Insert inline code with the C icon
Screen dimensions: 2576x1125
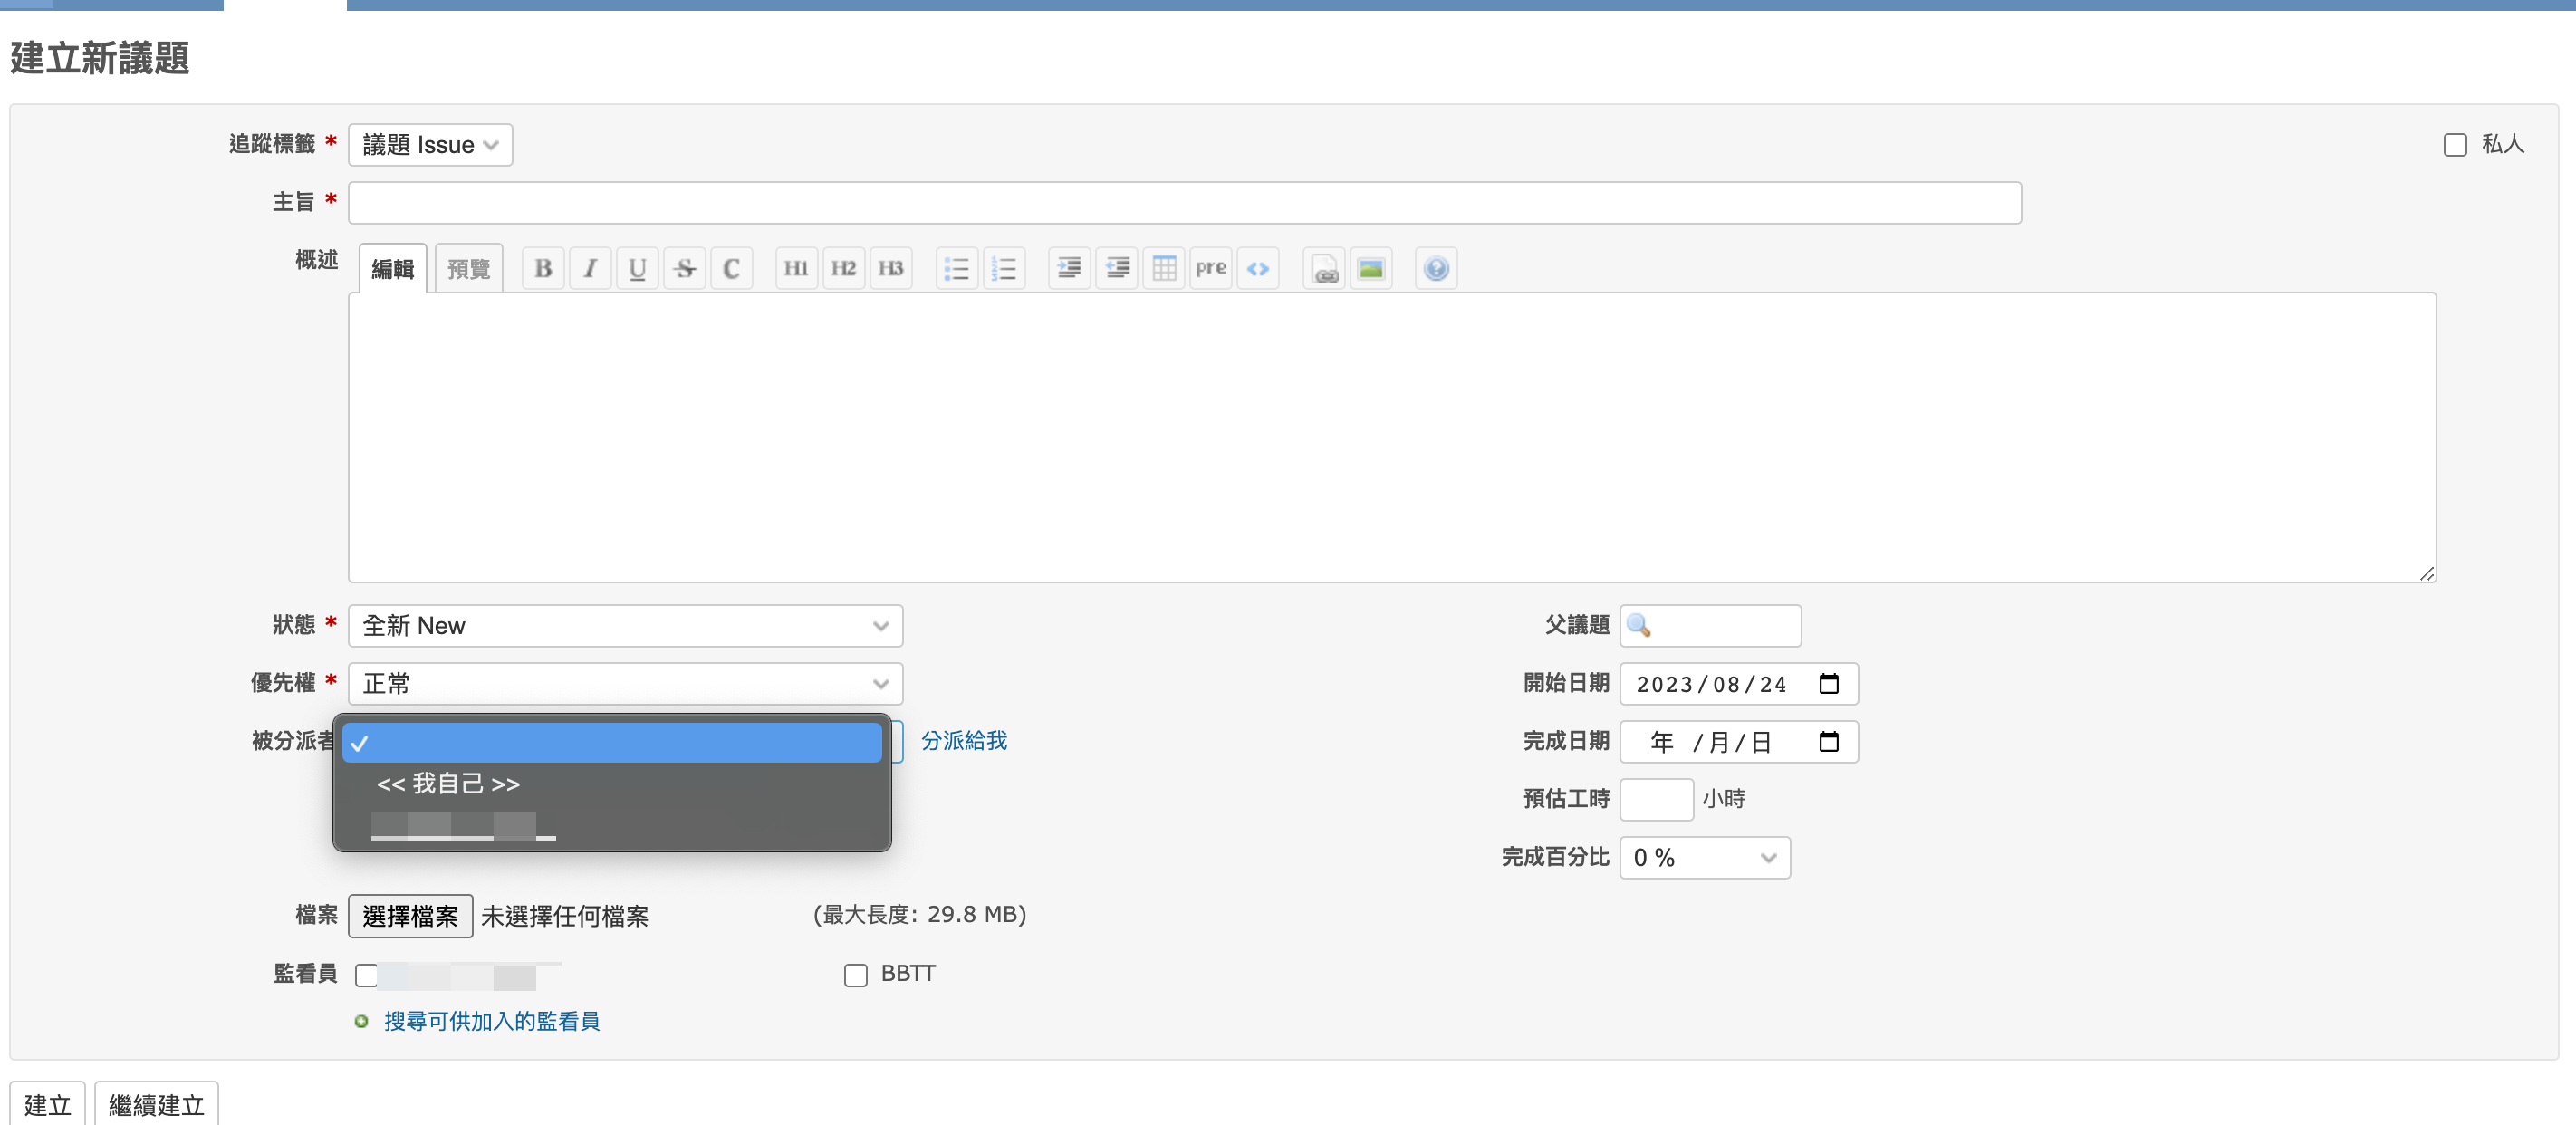[x=731, y=268]
